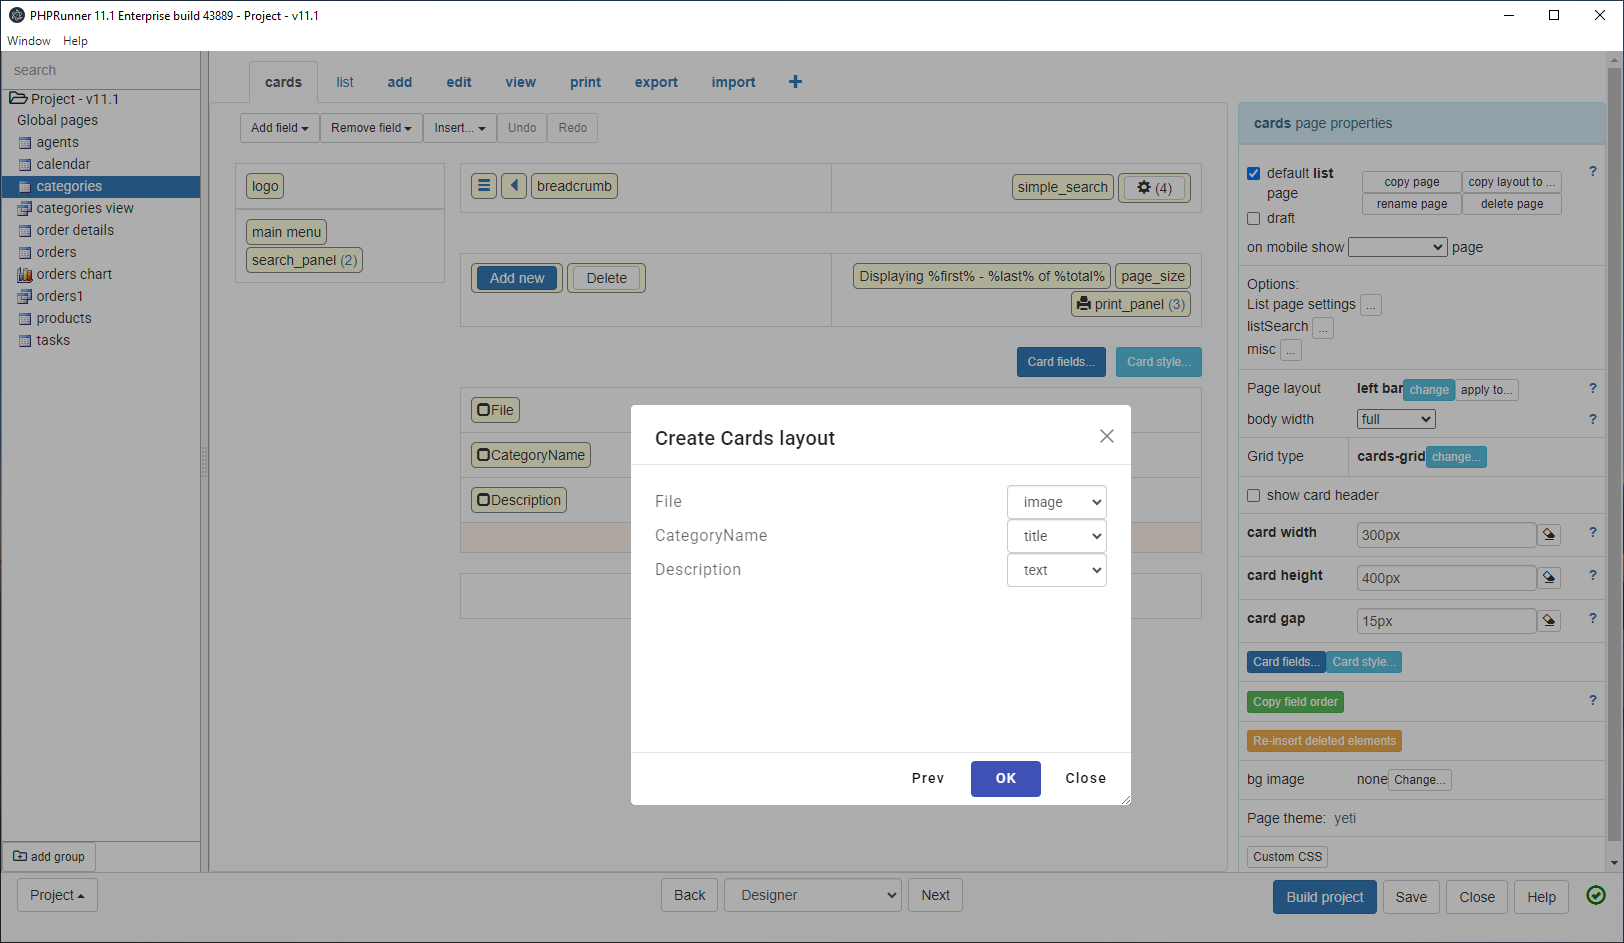
Task: Click the Build project button
Action: (x=1324, y=897)
